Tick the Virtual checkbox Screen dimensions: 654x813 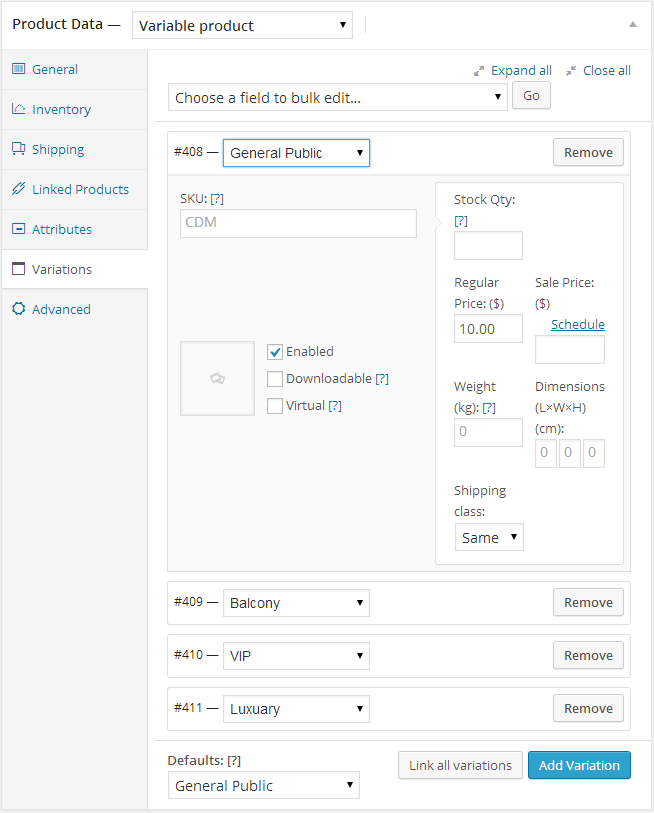[x=275, y=406]
